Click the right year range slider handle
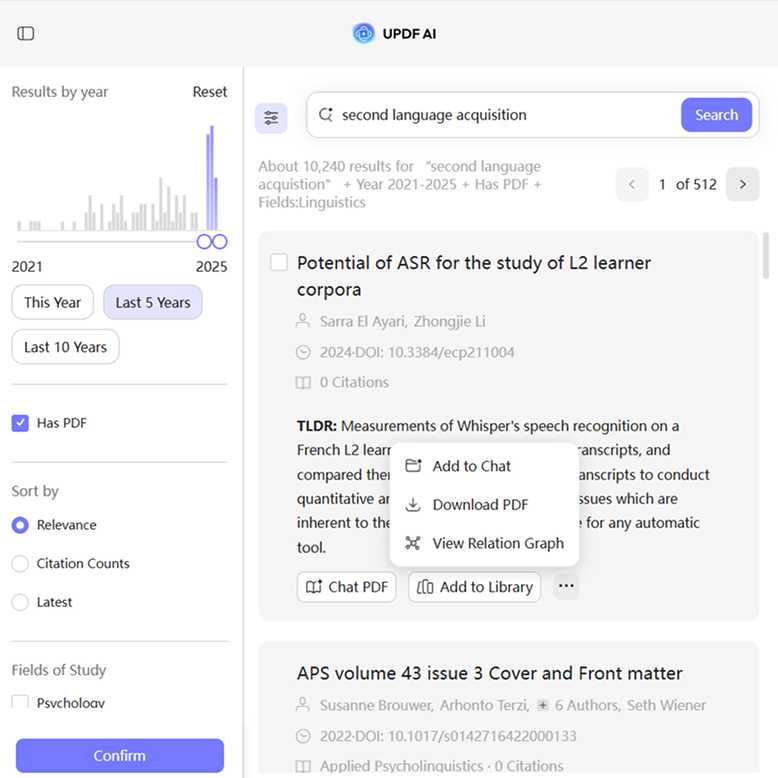 click(x=220, y=241)
